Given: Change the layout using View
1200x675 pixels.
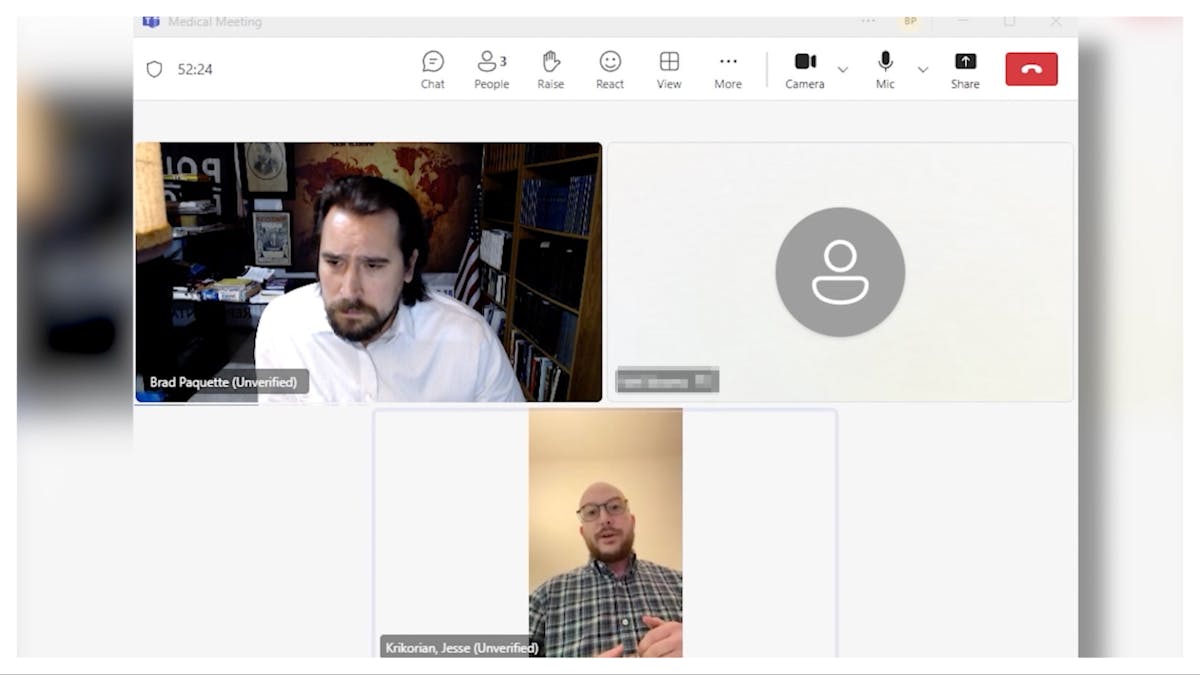Looking at the screenshot, I should [x=669, y=70].
